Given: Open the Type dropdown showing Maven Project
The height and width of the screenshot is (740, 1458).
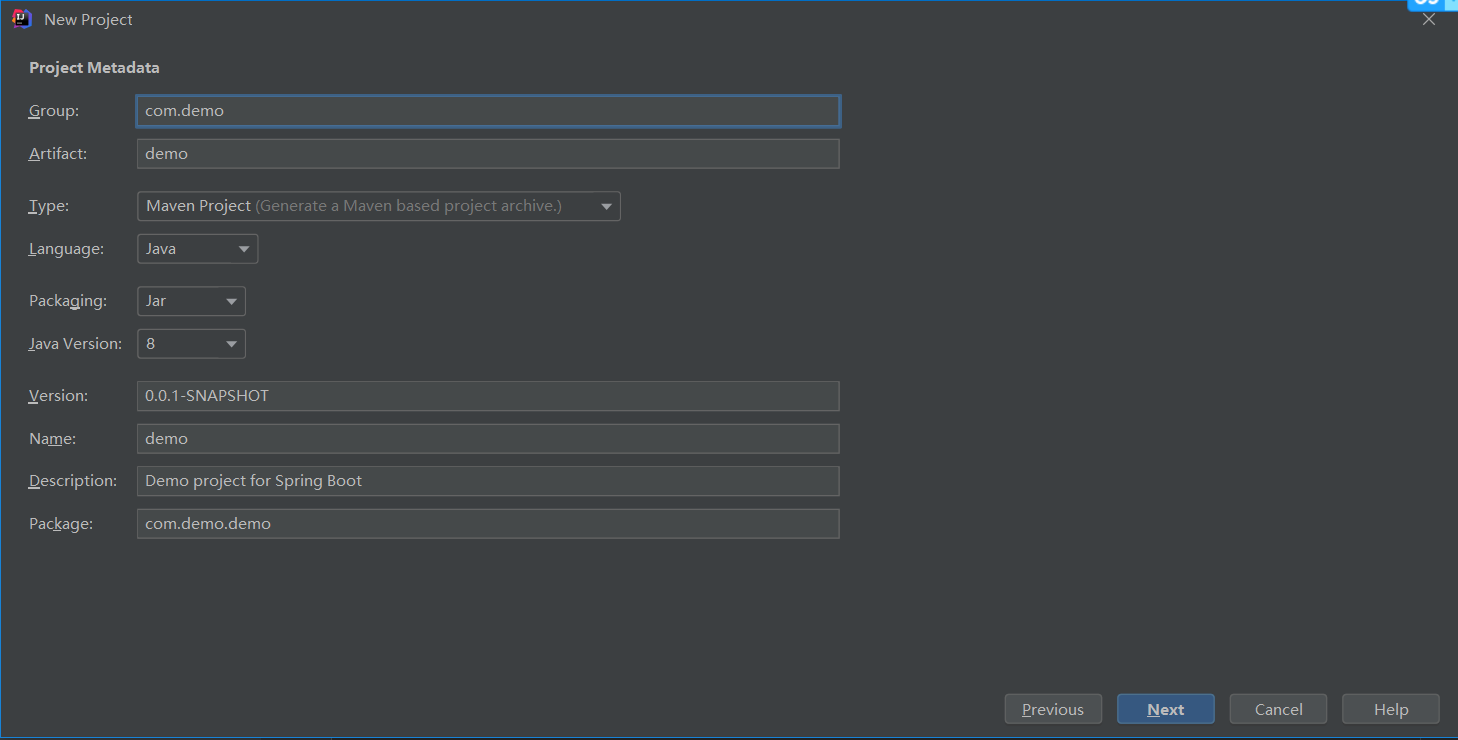Looking at the screenshot, I should point(379,206).
